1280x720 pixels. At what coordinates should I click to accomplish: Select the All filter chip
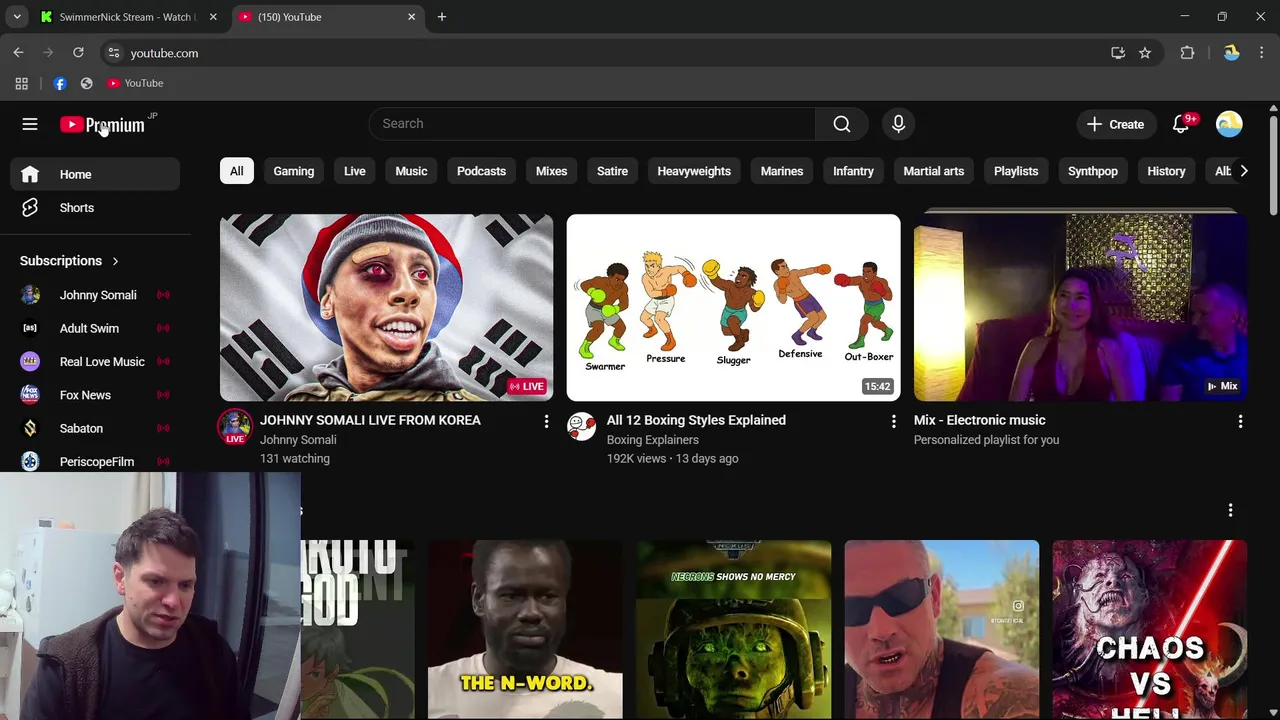point(236,171)
